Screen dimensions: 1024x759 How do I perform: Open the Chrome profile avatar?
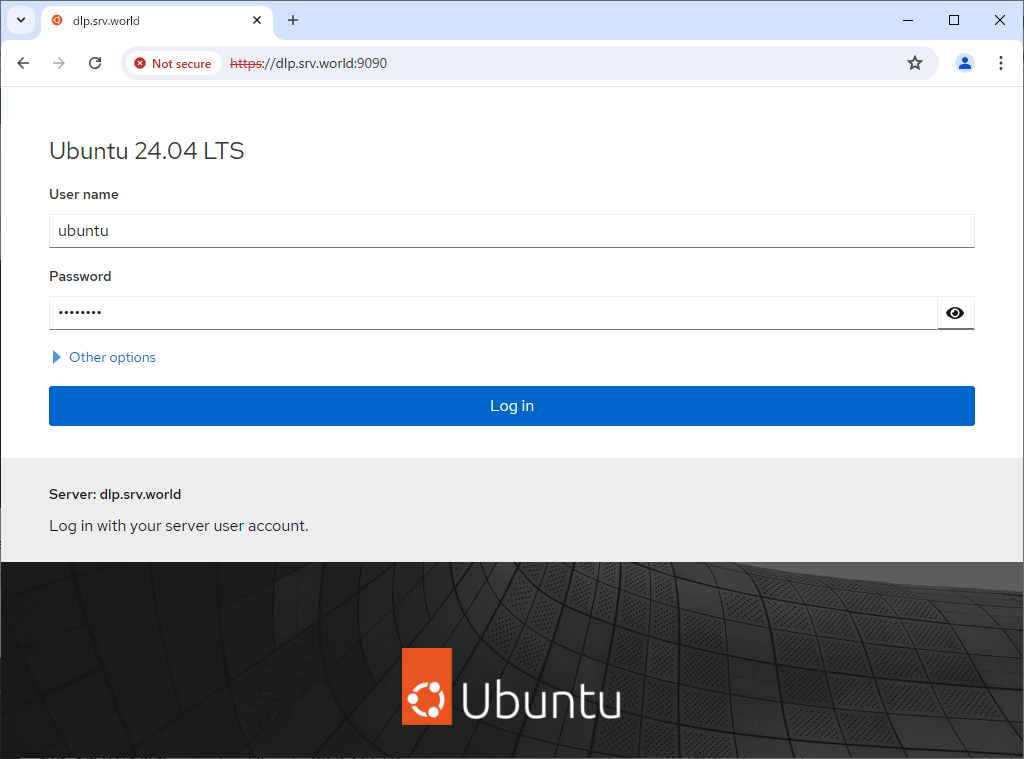click(x=964, y=63)
